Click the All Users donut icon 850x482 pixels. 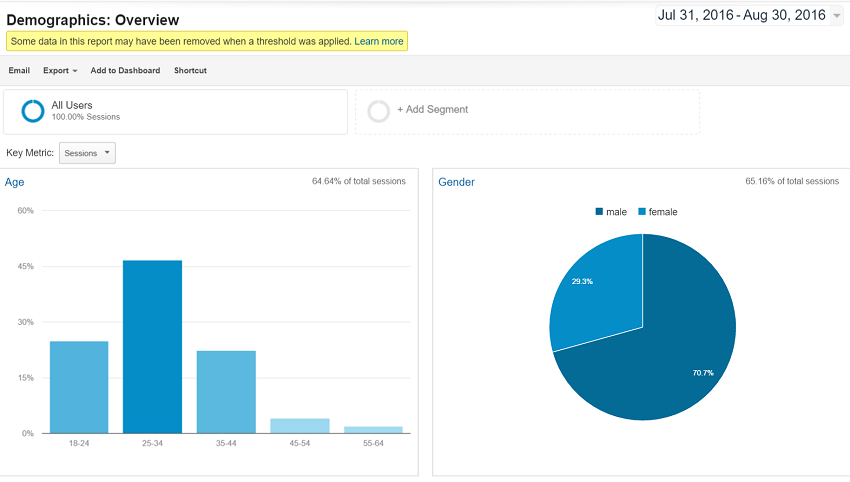tap(32, 111)
